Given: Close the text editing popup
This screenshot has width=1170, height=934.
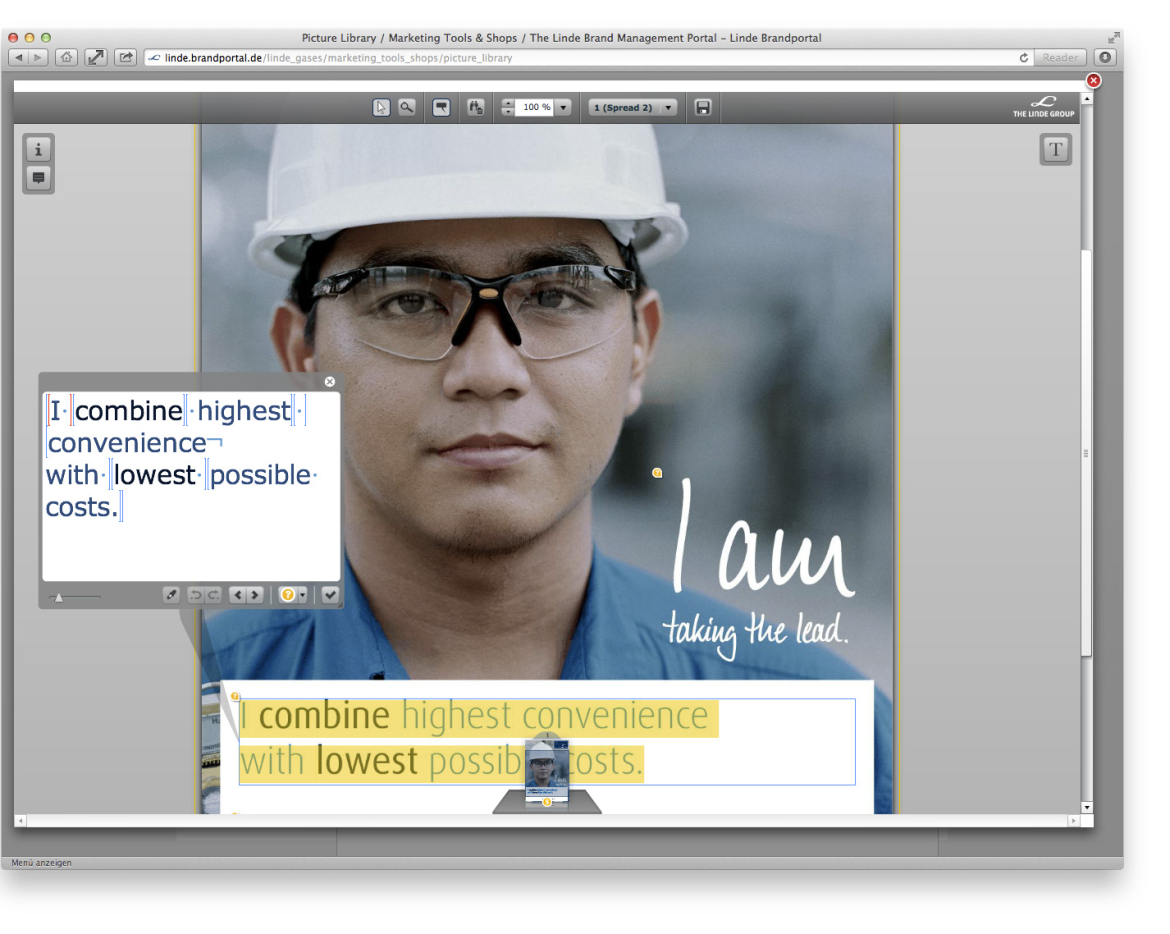Looking at the screenshot, I should (x=330, y=381).
